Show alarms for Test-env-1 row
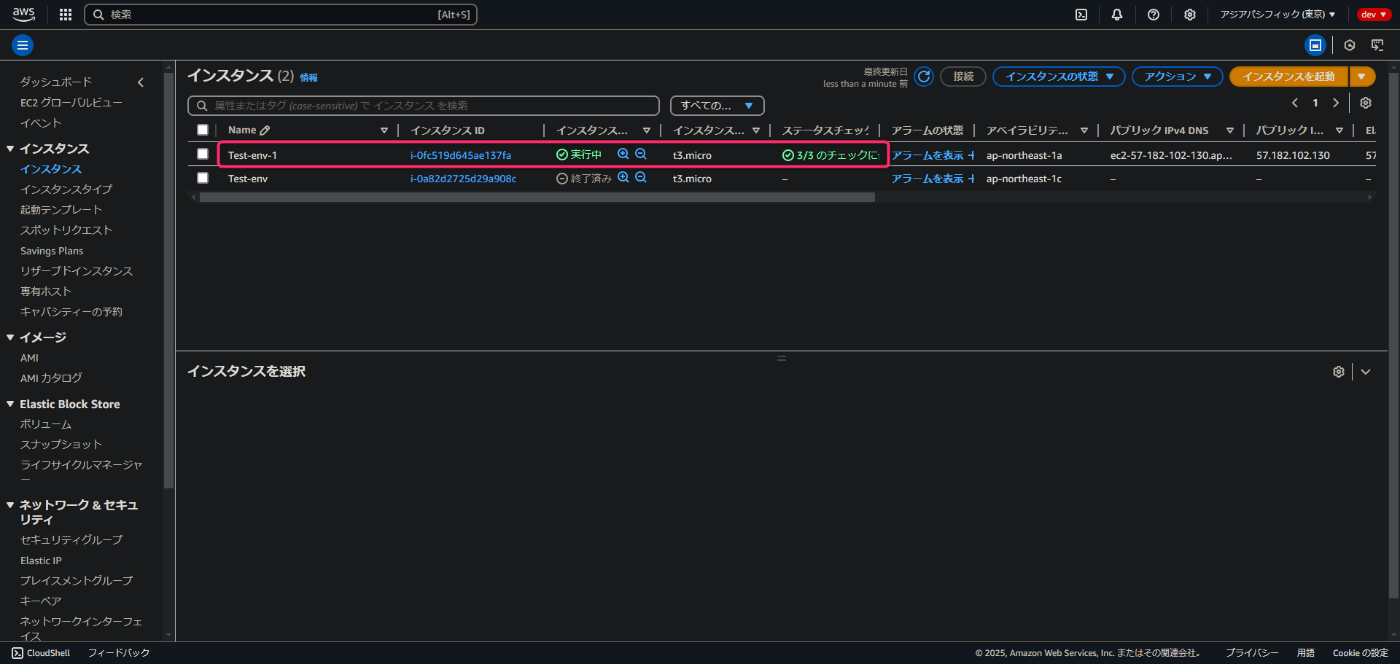This screenshot has width=1400, height=664. point(927,155)
